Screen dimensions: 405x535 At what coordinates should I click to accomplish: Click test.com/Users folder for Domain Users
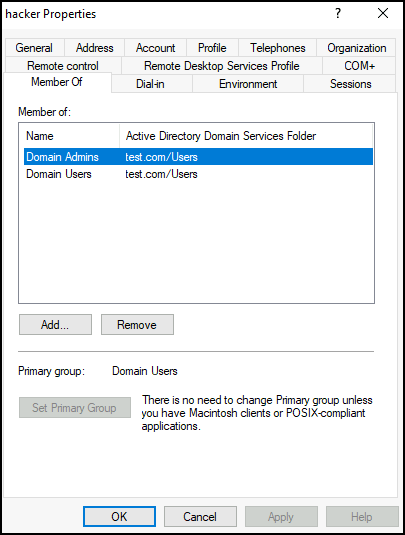coord(161,174)
